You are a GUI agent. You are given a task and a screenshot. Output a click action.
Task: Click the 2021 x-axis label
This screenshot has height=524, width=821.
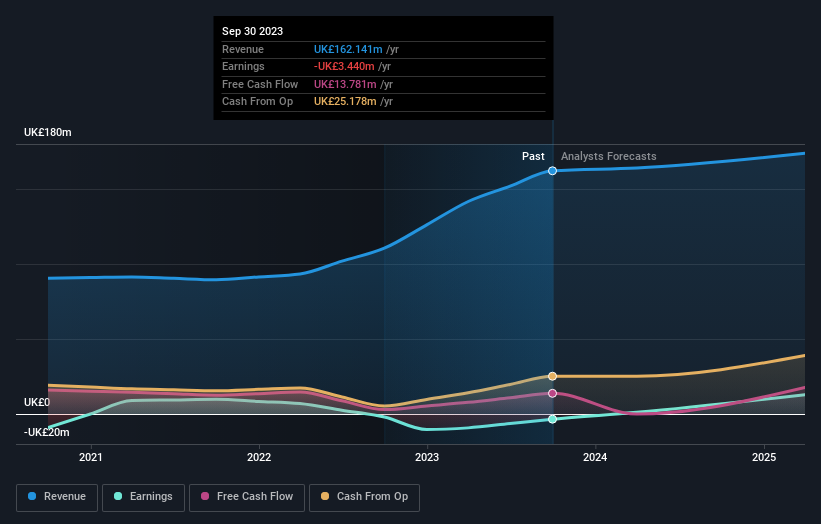pos(91,458)
